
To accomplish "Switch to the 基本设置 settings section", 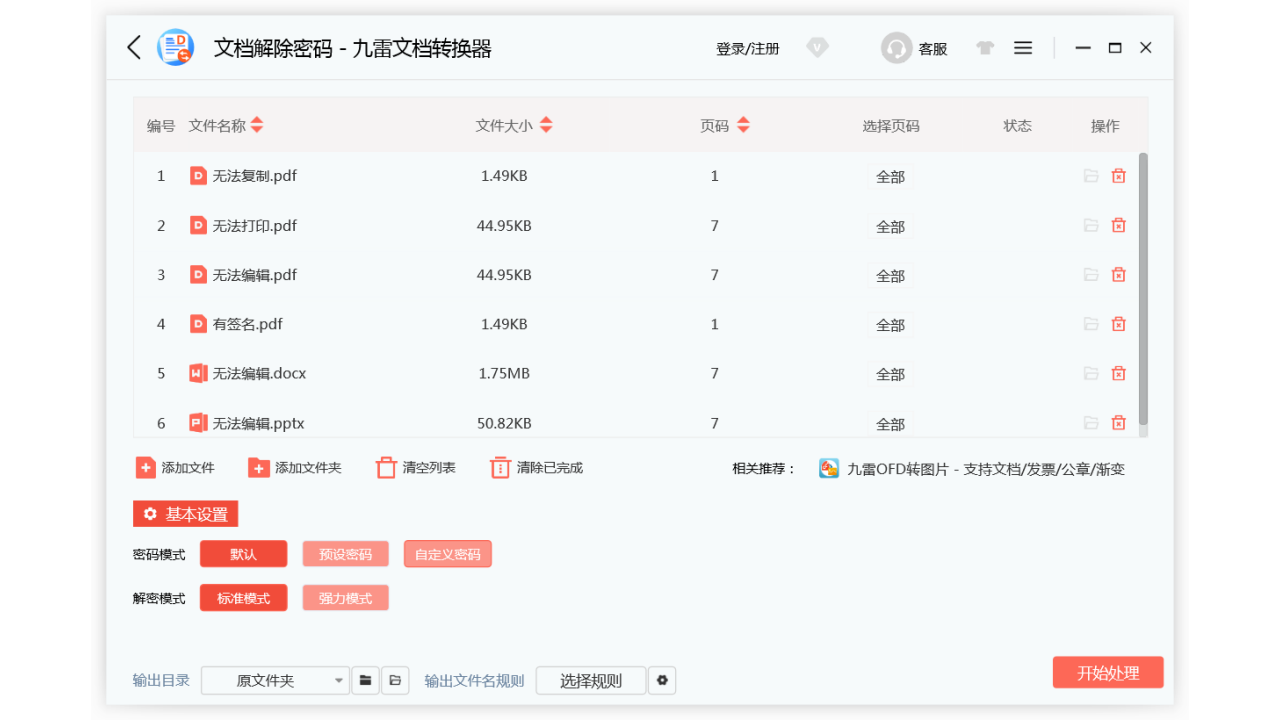I will 186,514.
